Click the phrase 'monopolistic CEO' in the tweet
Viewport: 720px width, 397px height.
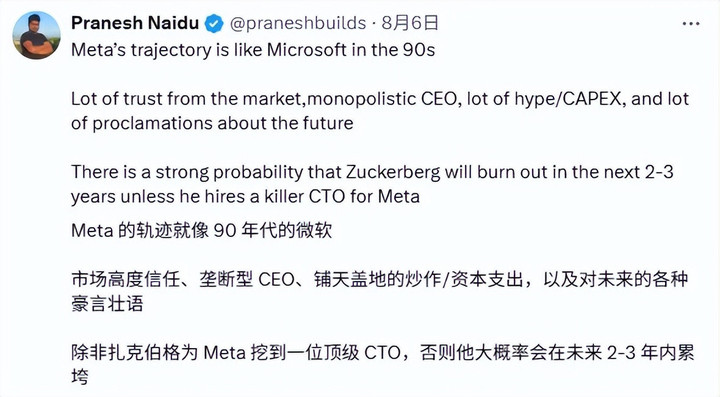[384, 99]
